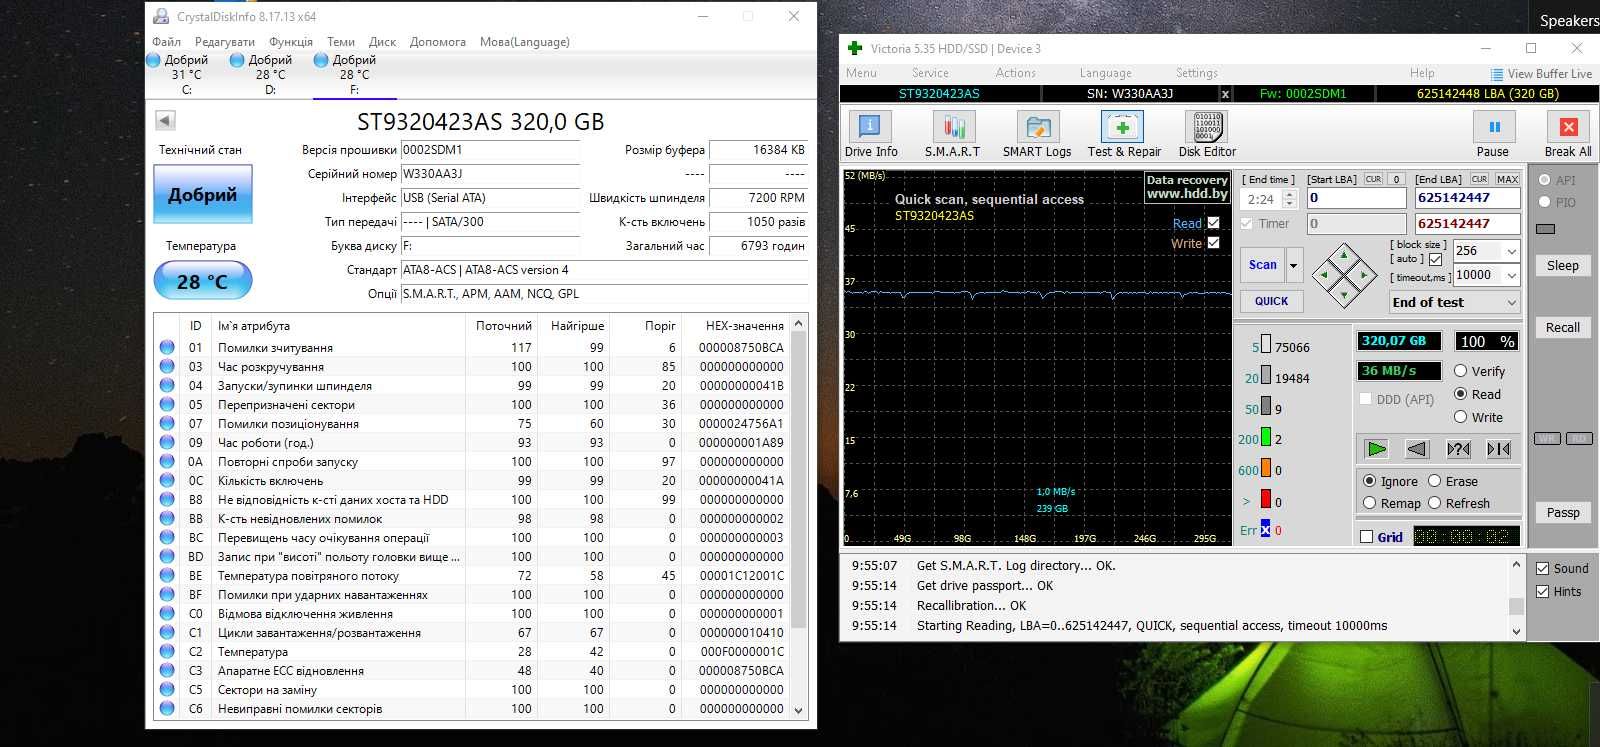This screenshot has height=747, width=1600.
Task: Click the down arrow in the navigation diamond
Action: 1345,294
